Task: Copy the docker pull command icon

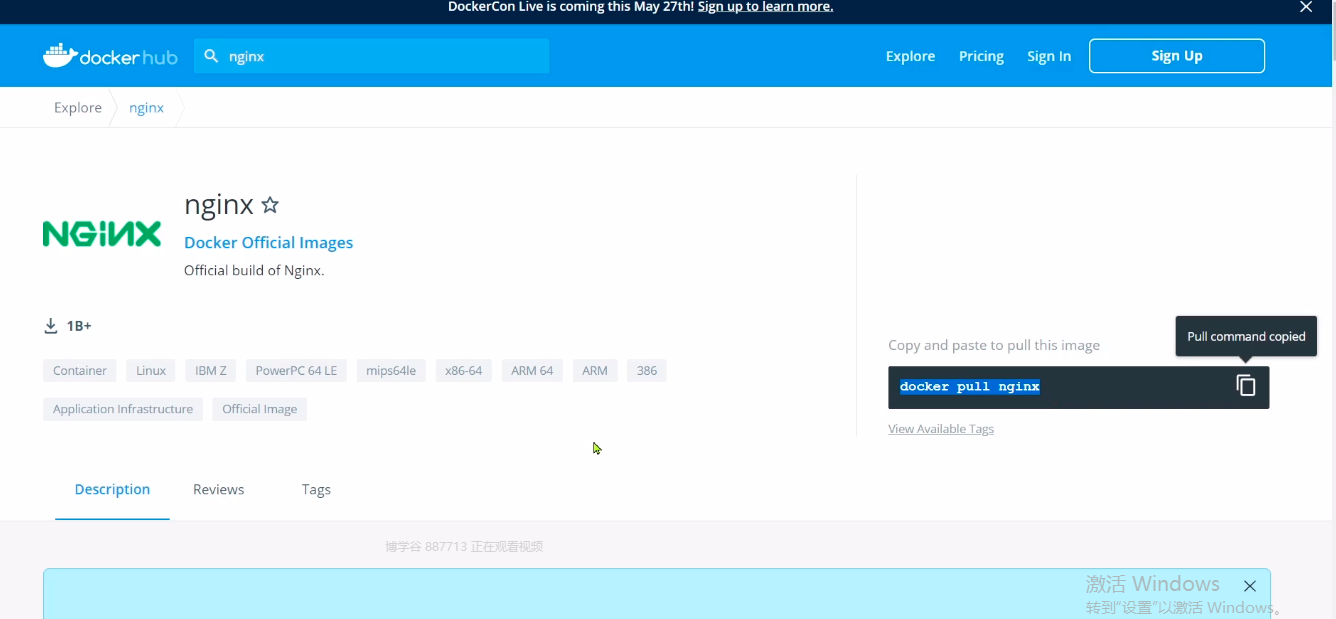Action: coord(1246,386)
